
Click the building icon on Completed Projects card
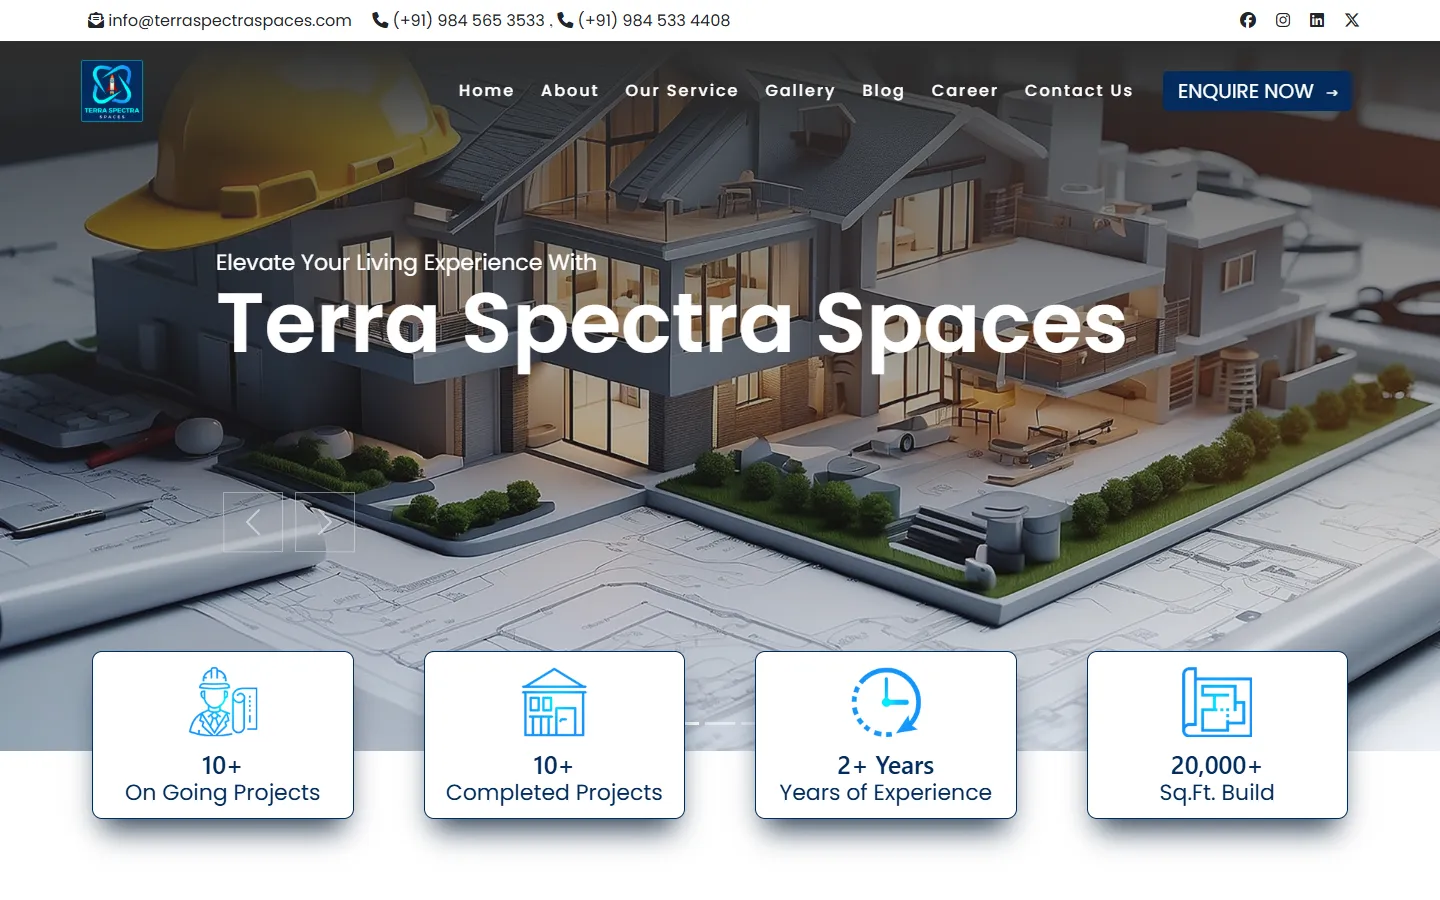pyautogui.click(x=554, y=702)
